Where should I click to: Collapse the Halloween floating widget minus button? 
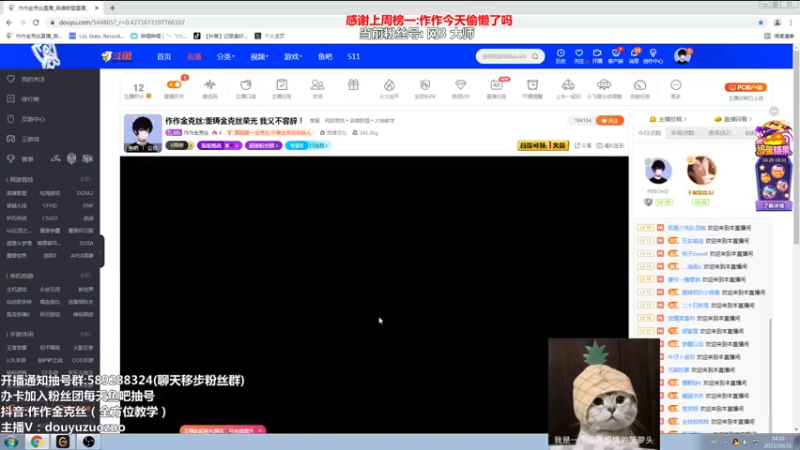(x=774, y=111)
